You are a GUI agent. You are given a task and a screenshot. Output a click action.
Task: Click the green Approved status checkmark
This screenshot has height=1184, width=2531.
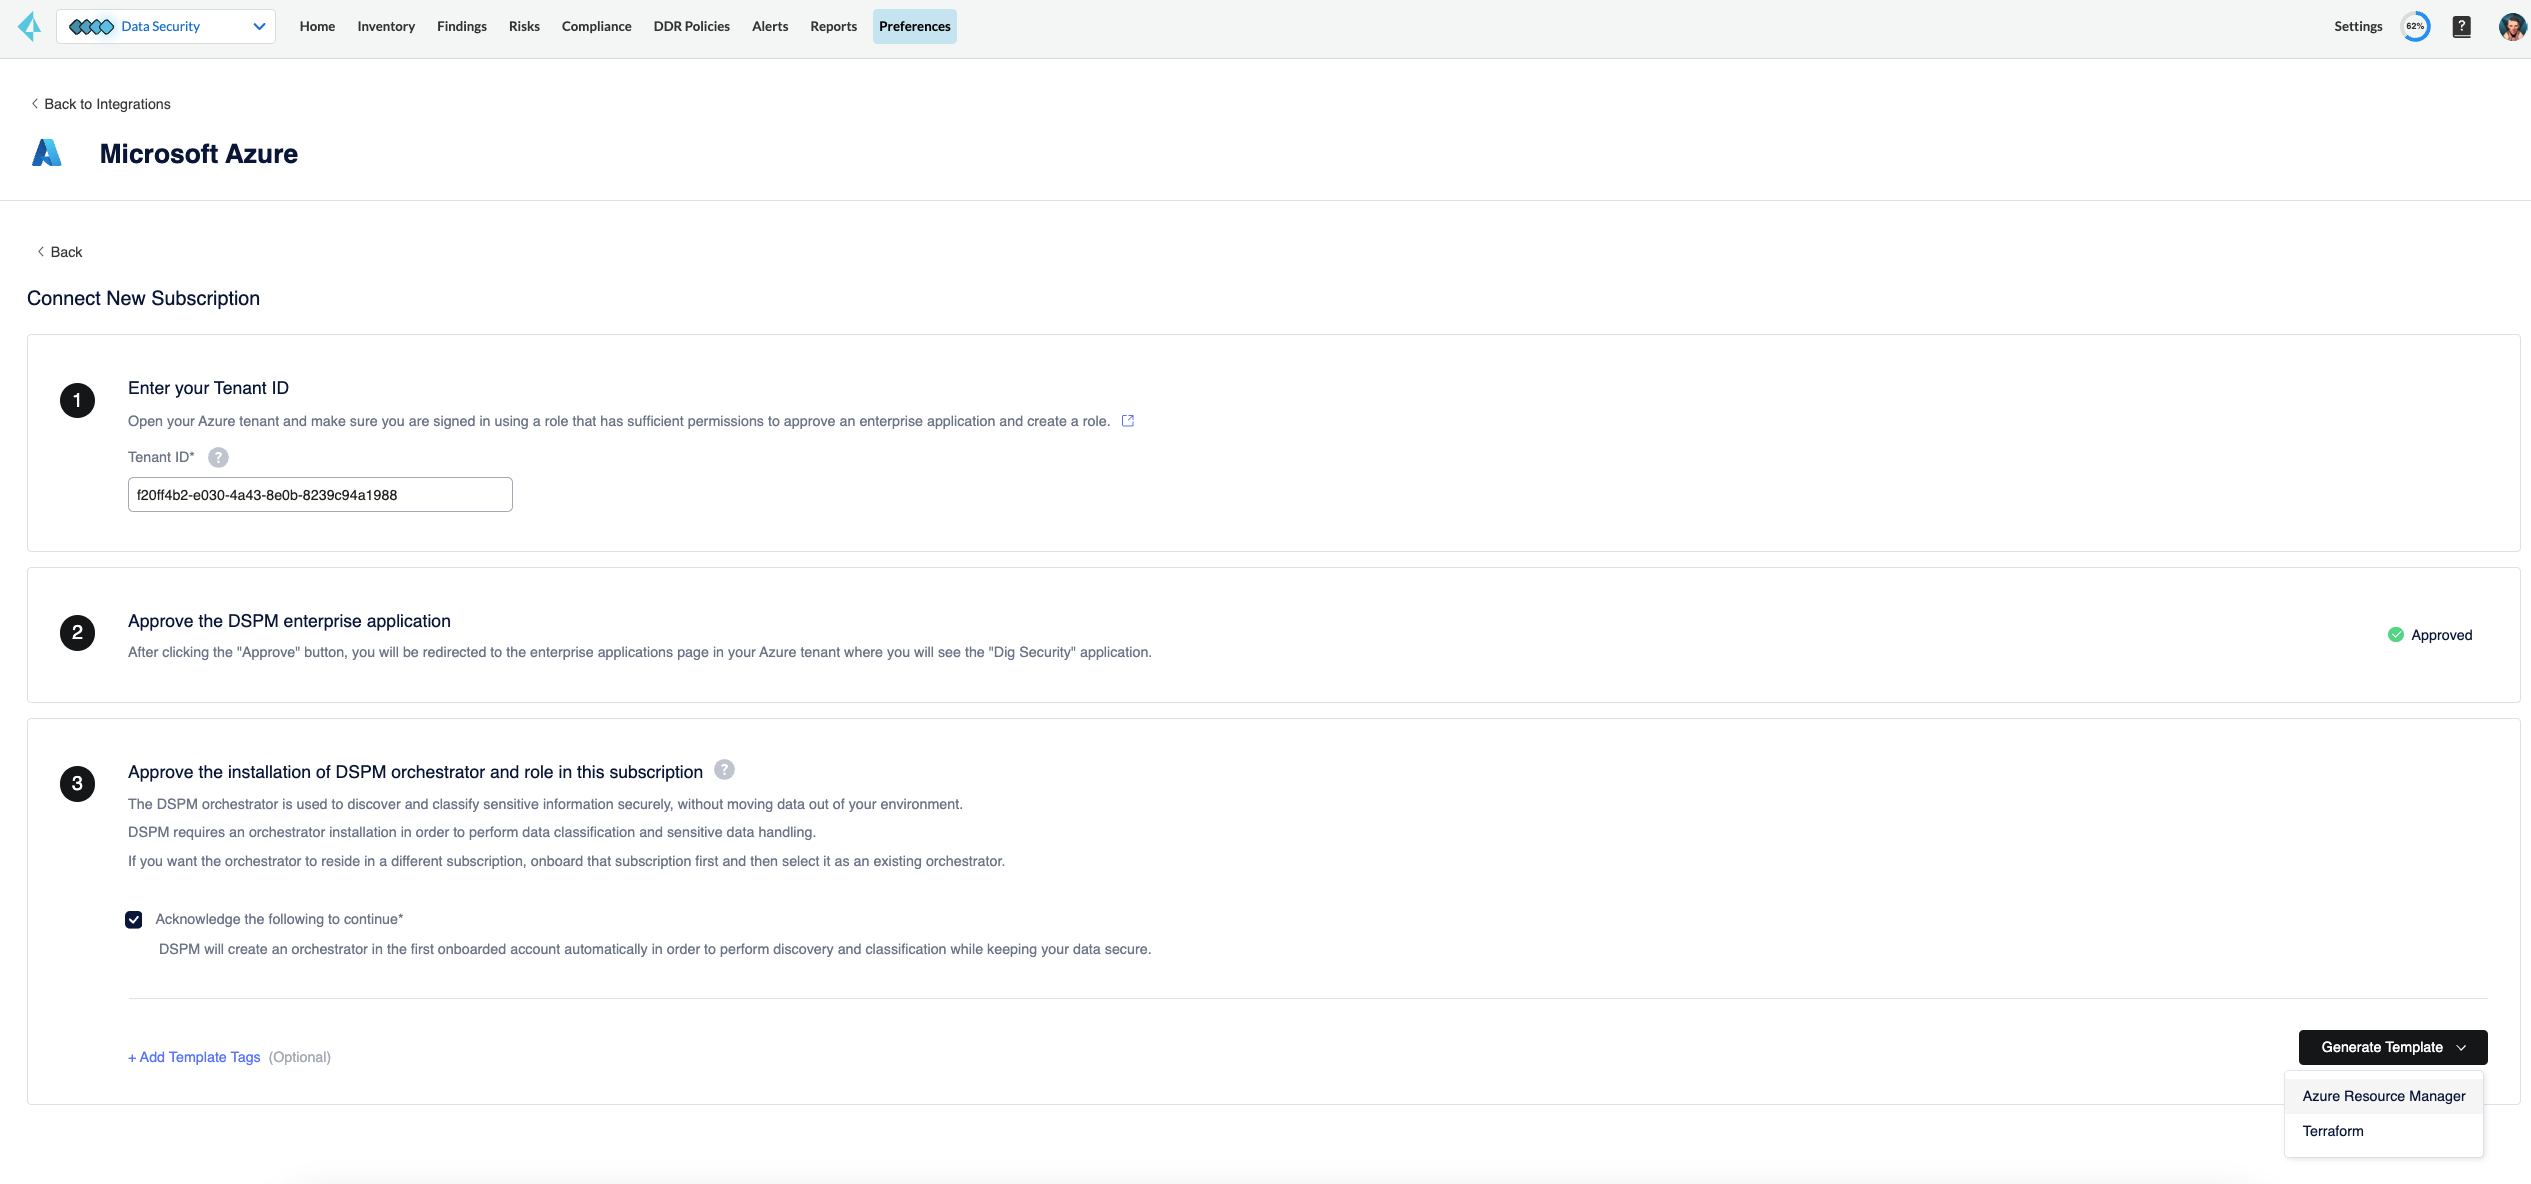2395,635
